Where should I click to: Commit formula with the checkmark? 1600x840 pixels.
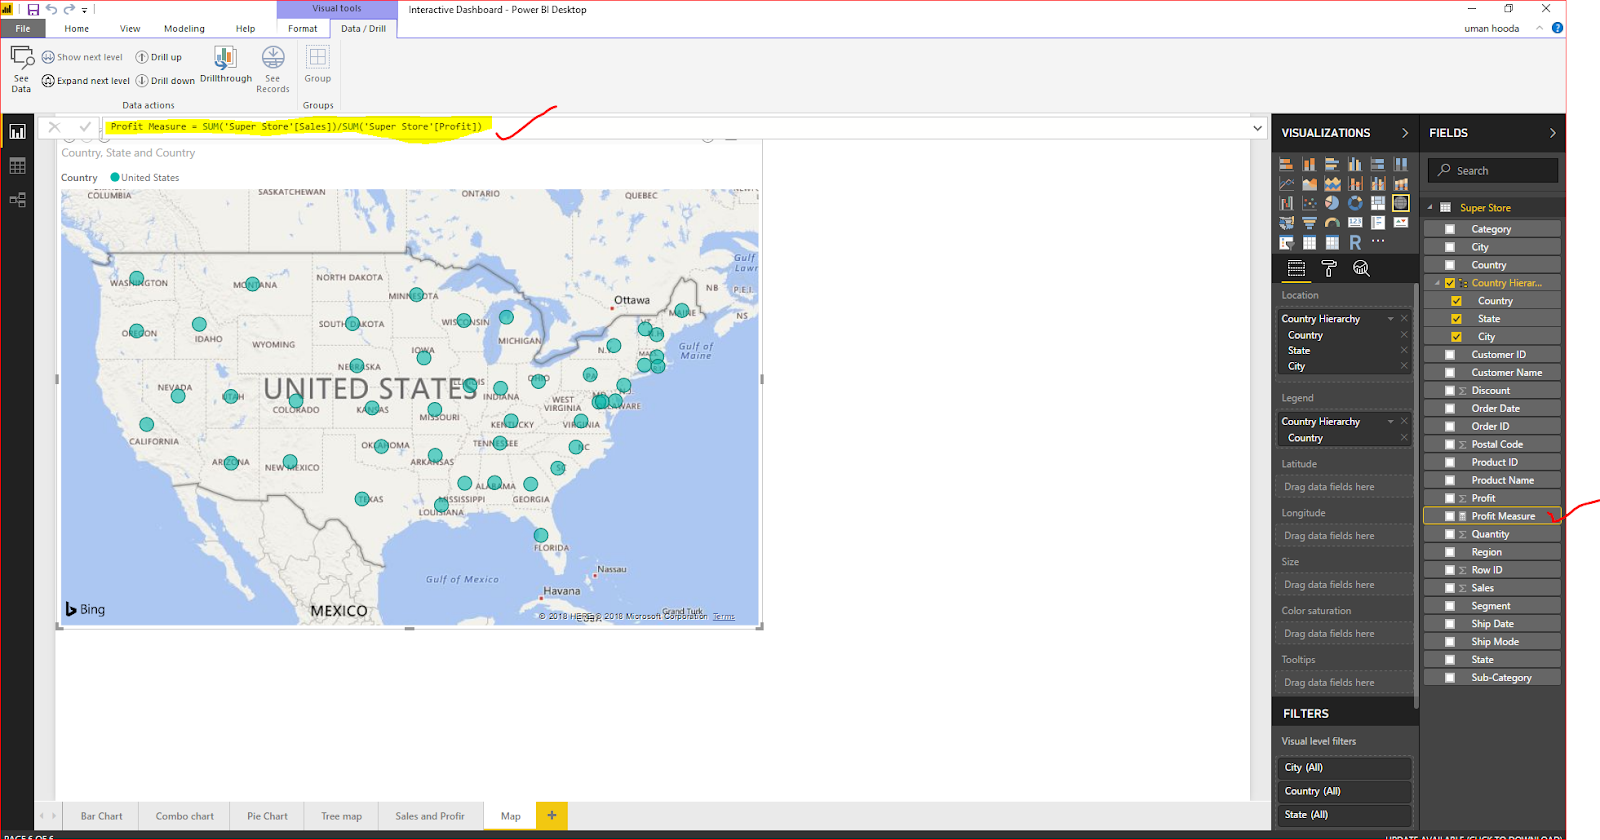coord(85,127)
